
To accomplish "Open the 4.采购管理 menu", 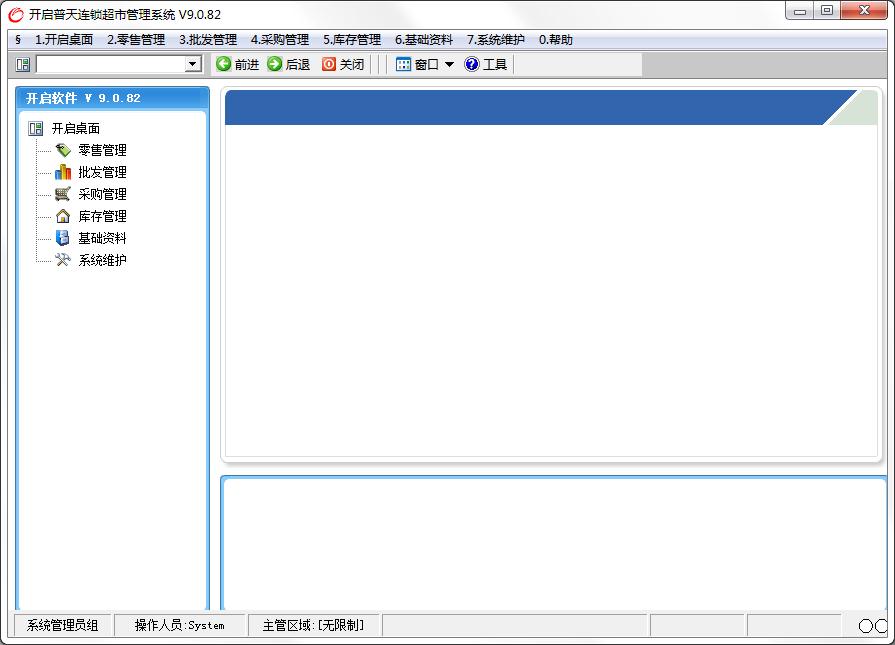I will point(280,39).
